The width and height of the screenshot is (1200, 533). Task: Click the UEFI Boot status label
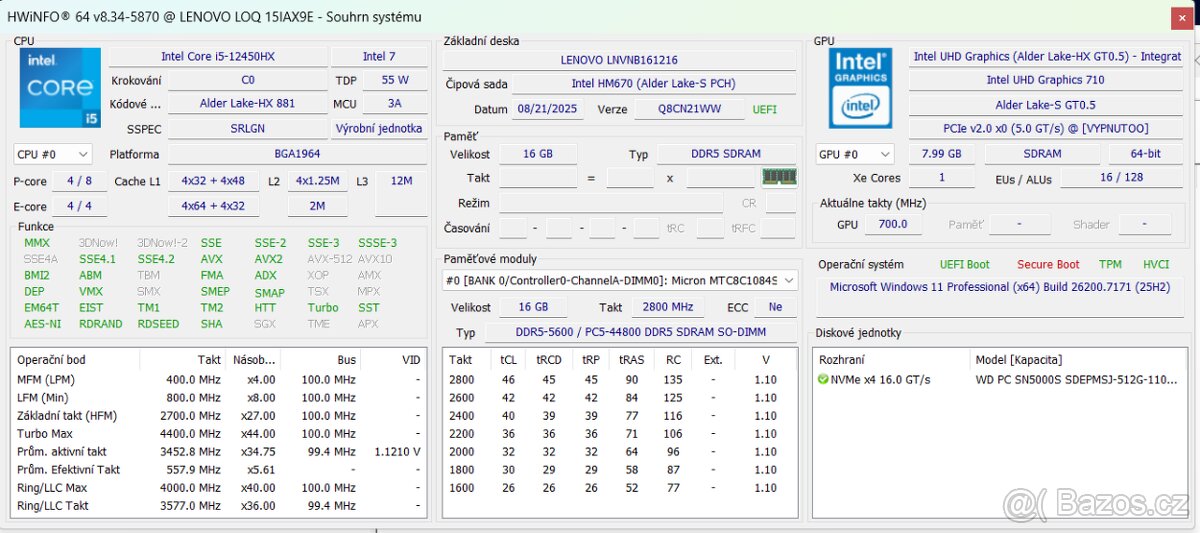964,265
